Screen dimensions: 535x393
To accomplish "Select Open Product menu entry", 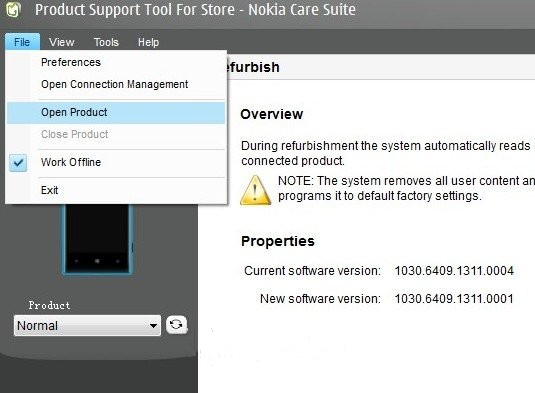I will click(x=116, y=113).
